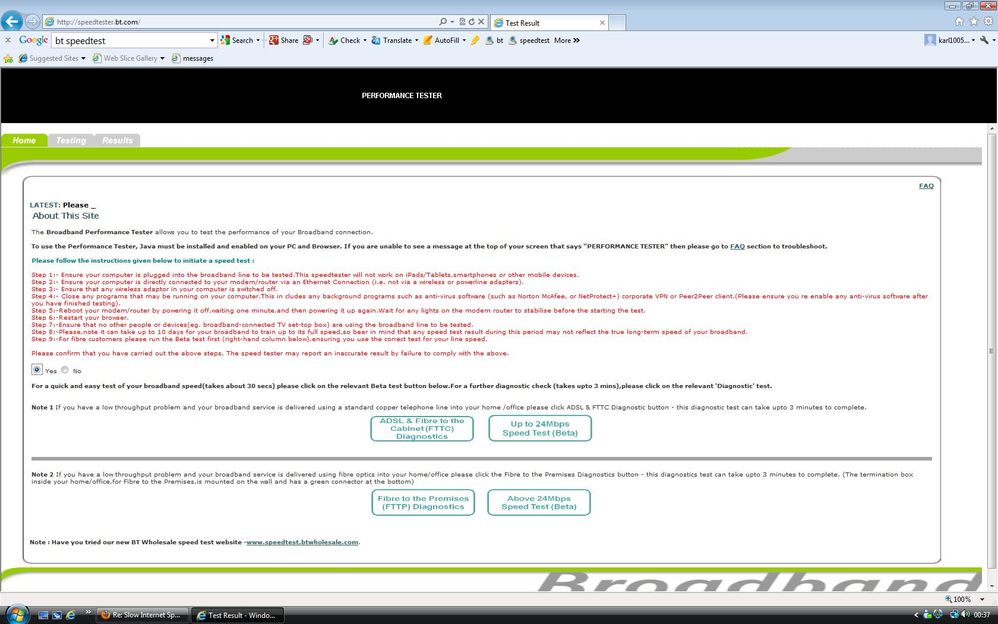Click the forward navigation arrow

tap(32, 22)
